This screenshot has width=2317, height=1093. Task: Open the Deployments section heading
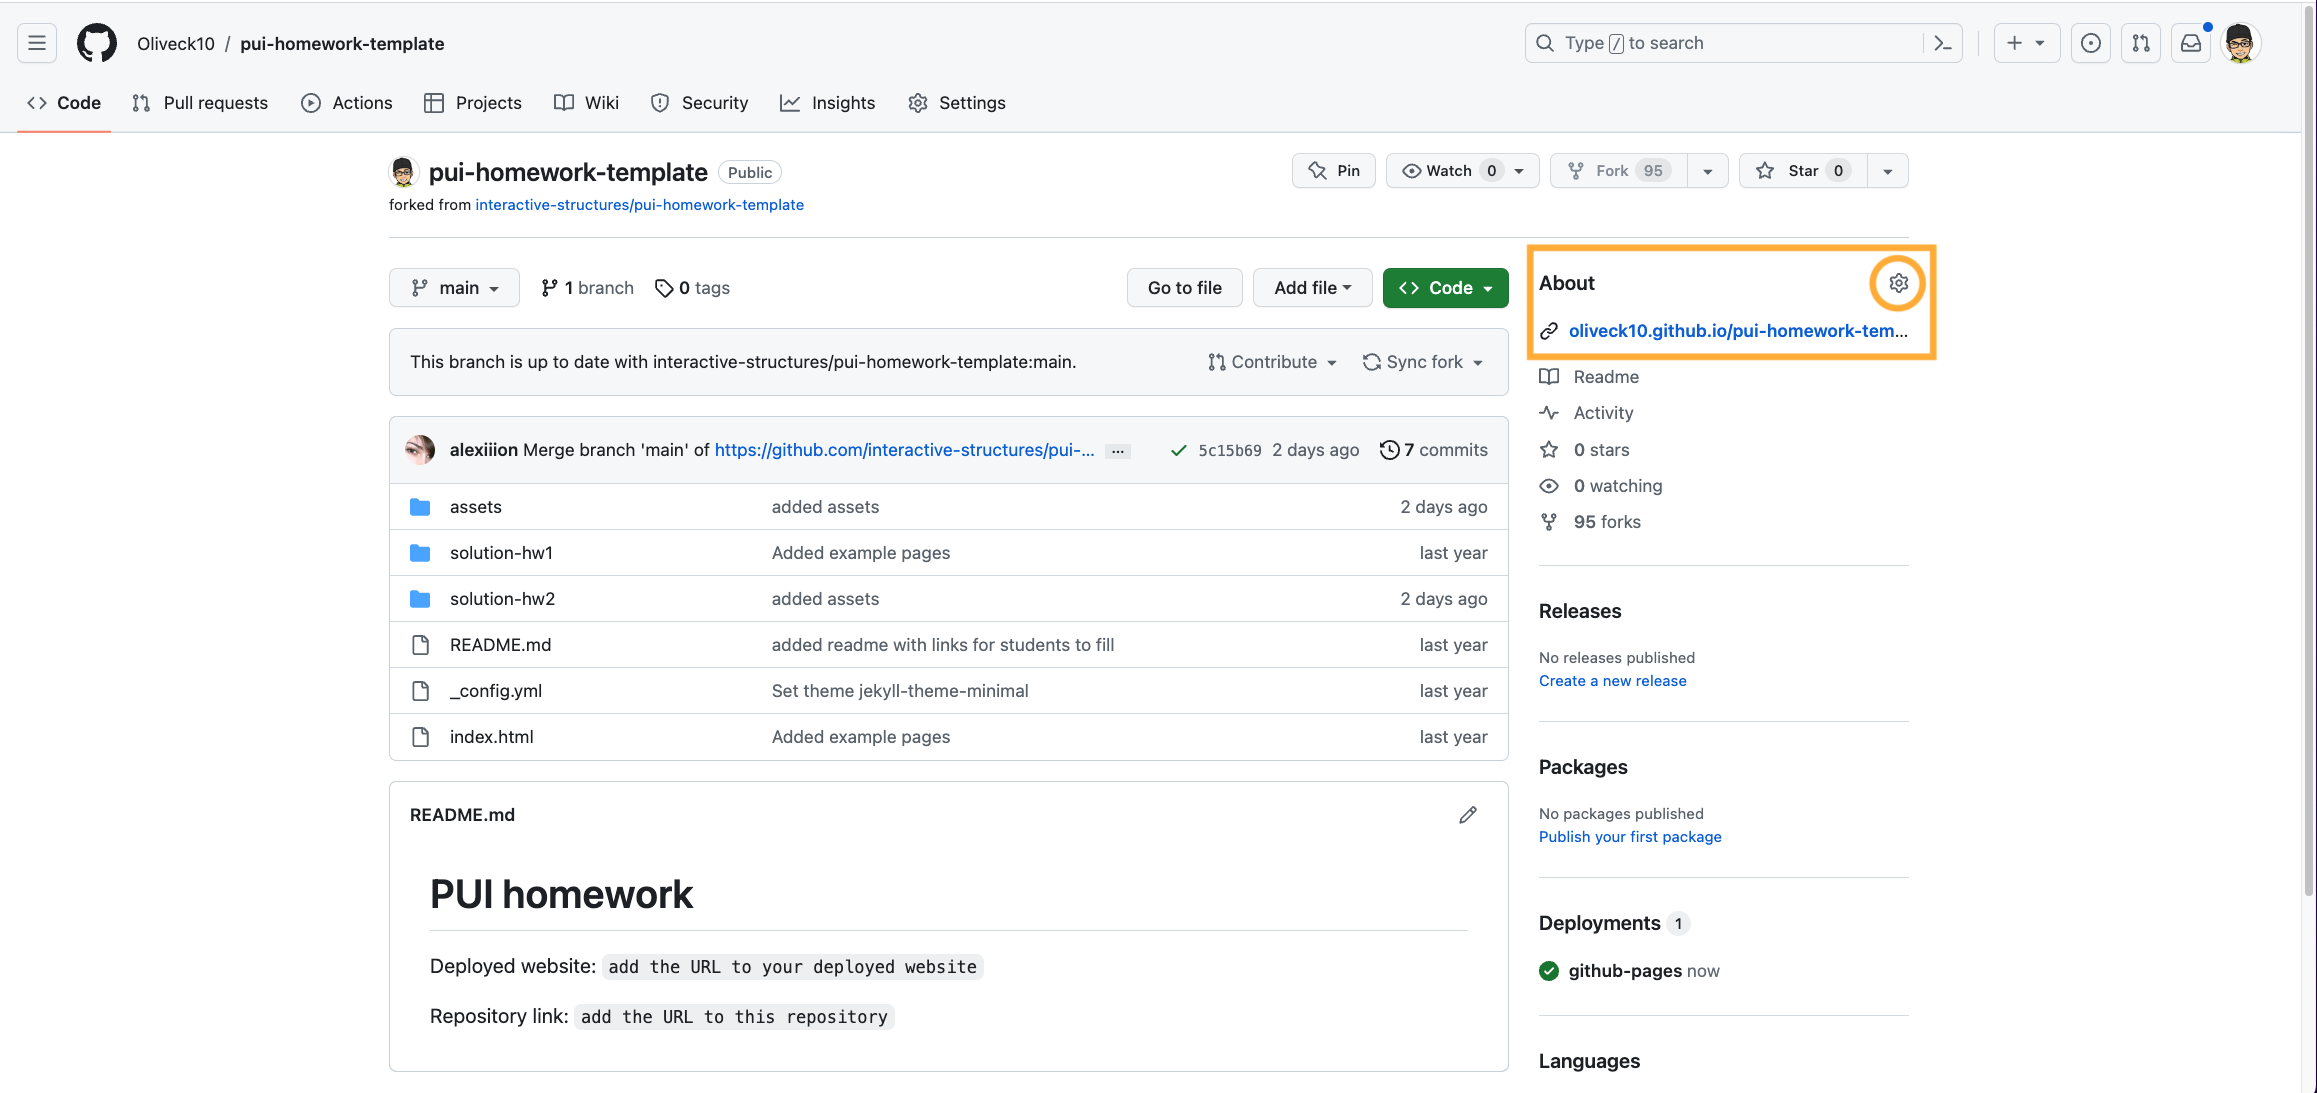pyautogui.click(x=1599, y=923)
